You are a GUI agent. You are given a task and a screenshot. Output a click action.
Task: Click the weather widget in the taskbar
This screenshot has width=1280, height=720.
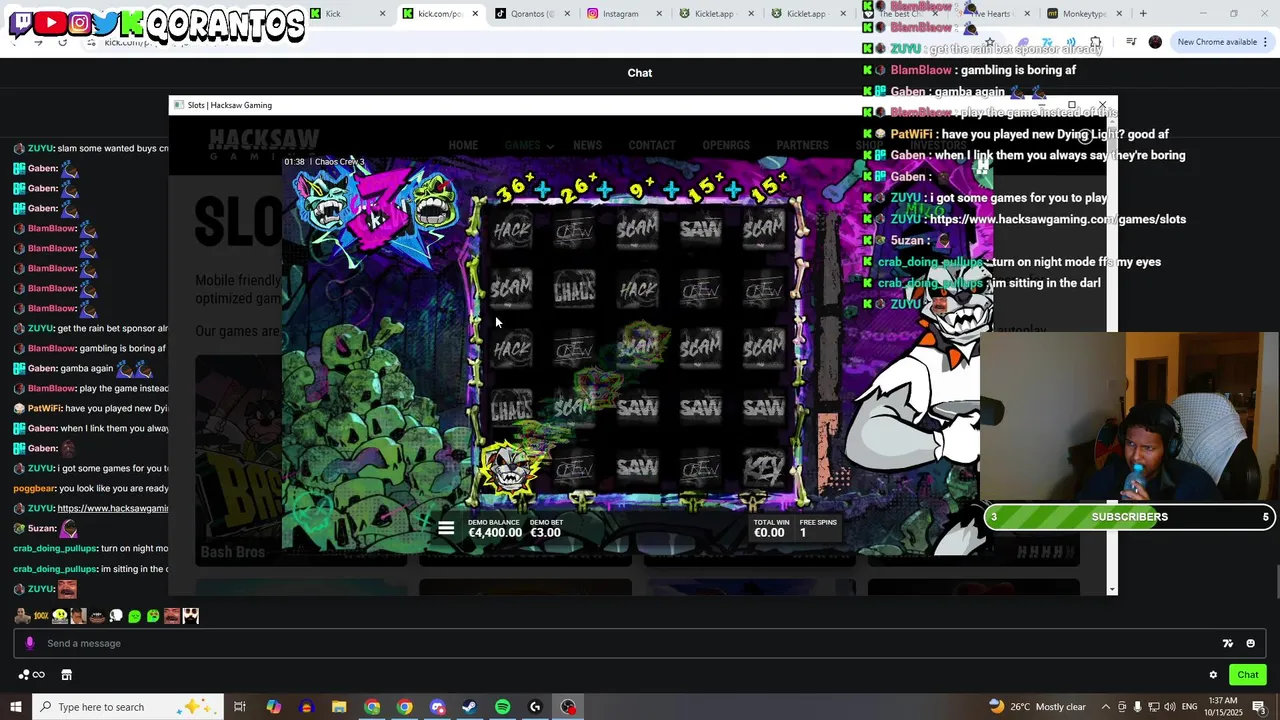point(1036,707)
